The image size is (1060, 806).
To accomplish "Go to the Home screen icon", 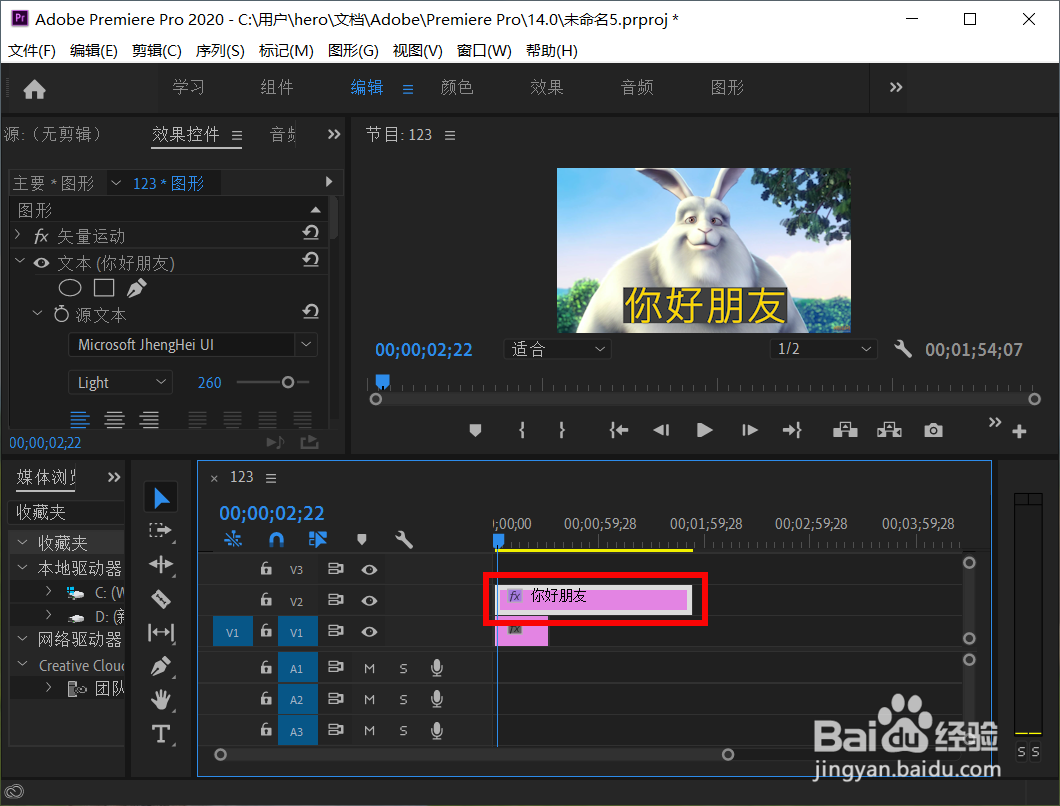I will point(34,89).
